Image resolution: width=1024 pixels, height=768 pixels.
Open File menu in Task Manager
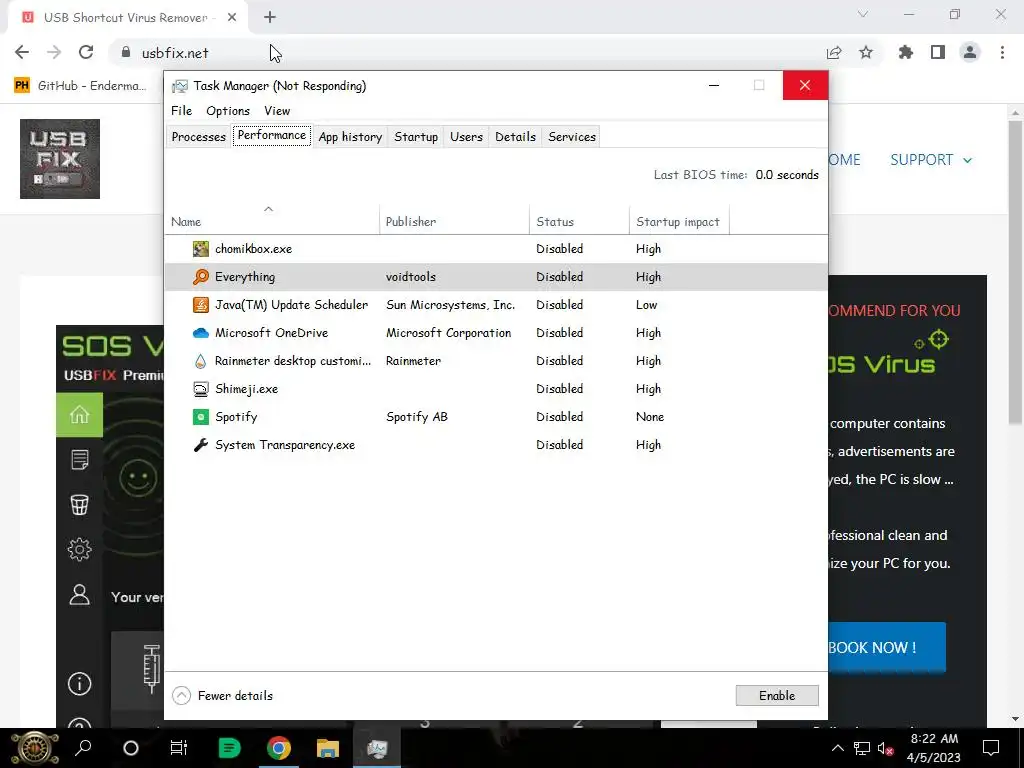pos(182,111)
